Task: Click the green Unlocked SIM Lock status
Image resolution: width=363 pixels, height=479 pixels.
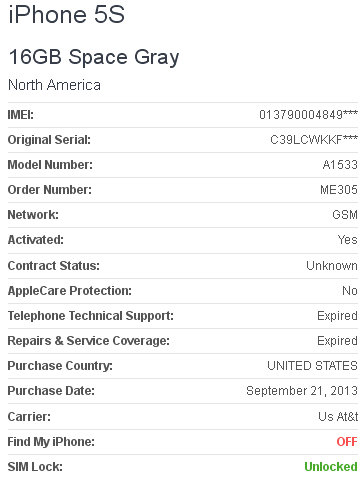Action: click(331, 467)
